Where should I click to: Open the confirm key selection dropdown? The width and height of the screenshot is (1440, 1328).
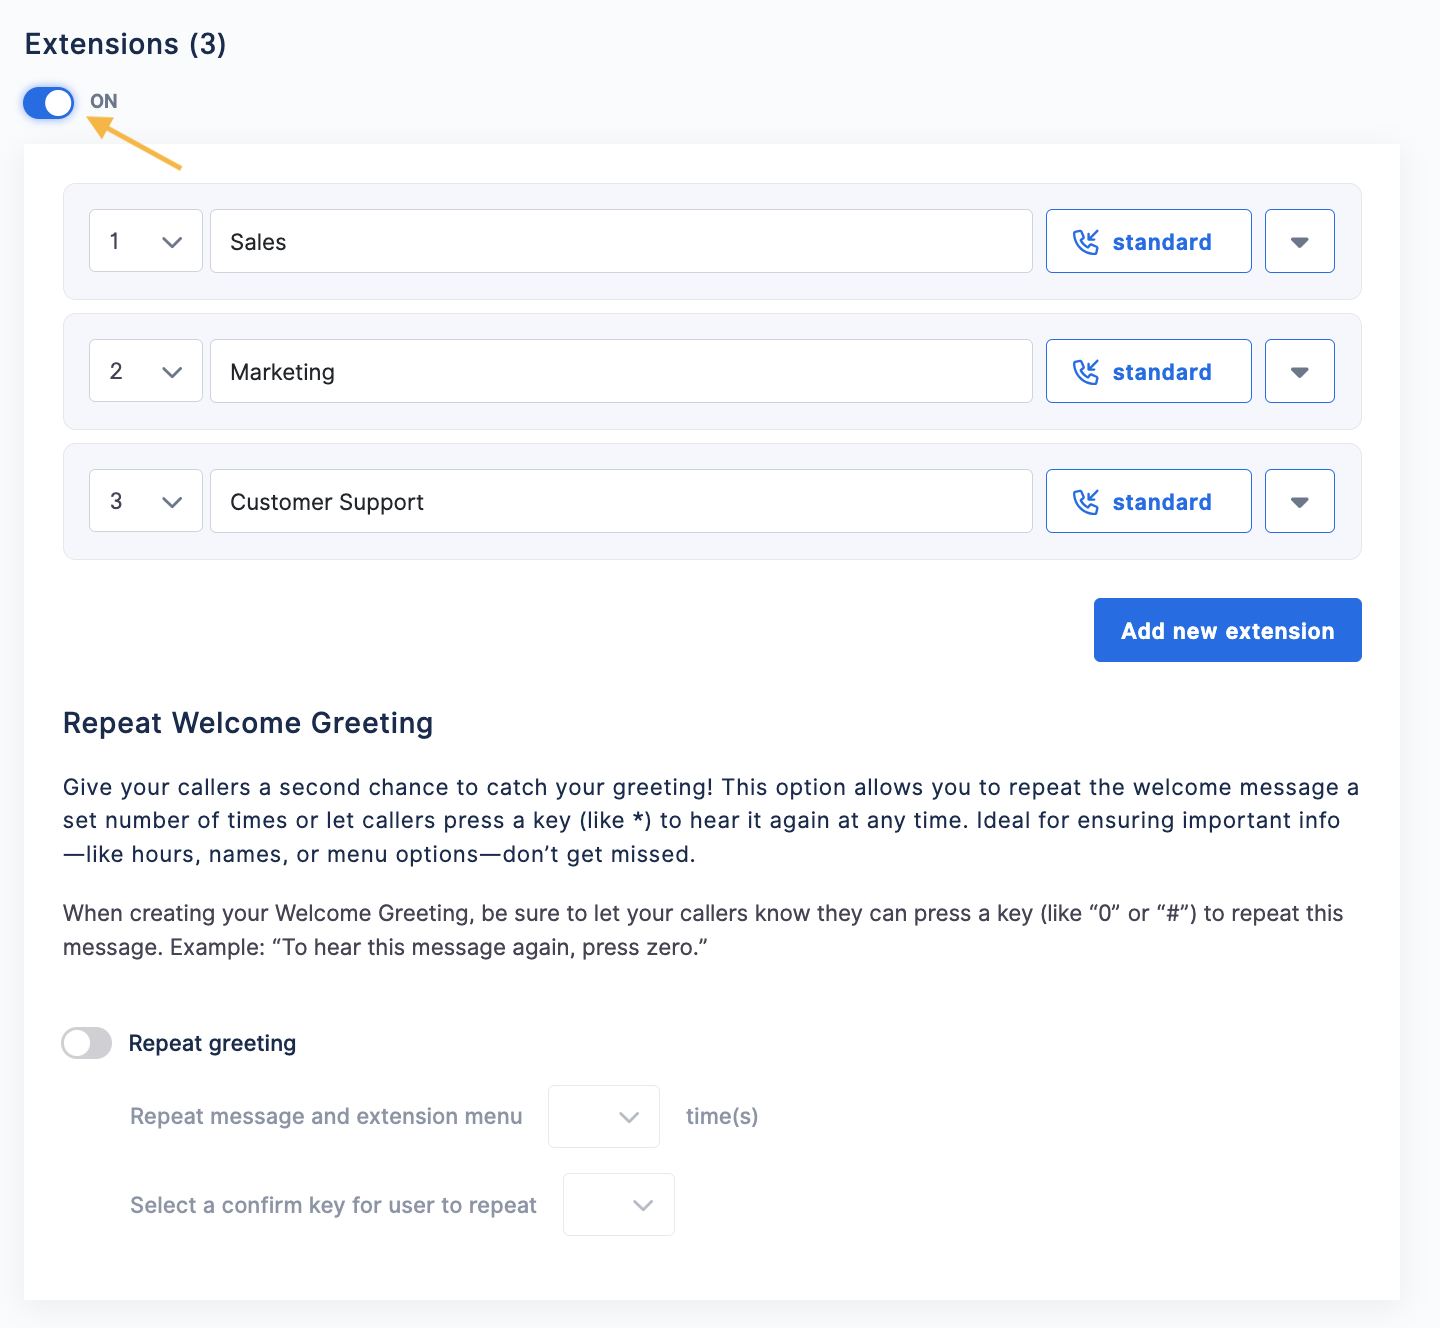pyautogui.click(x=619, y=1204)
